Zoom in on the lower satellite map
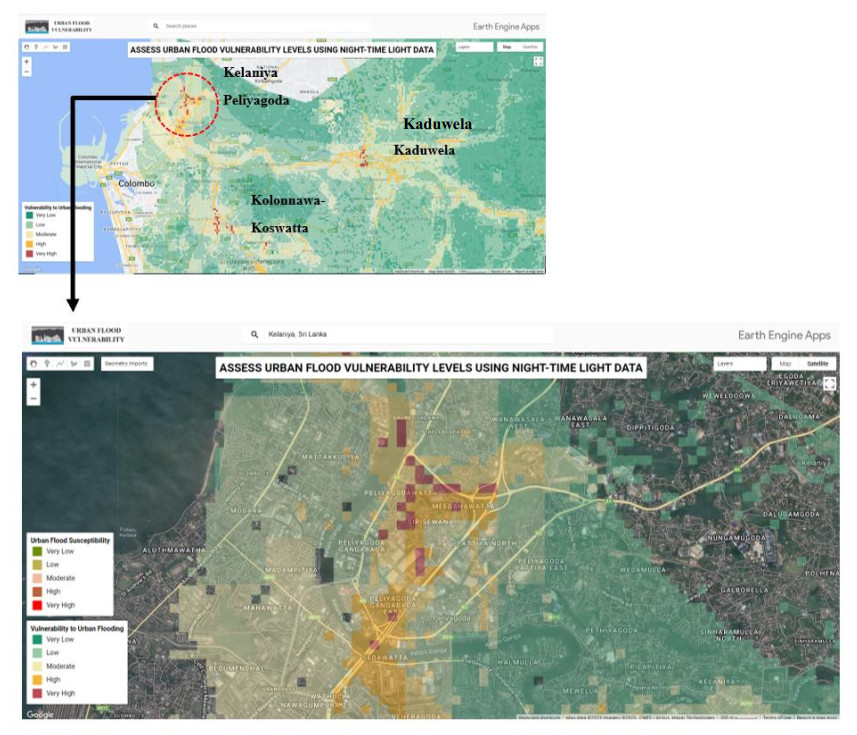 tap(34, 385)
